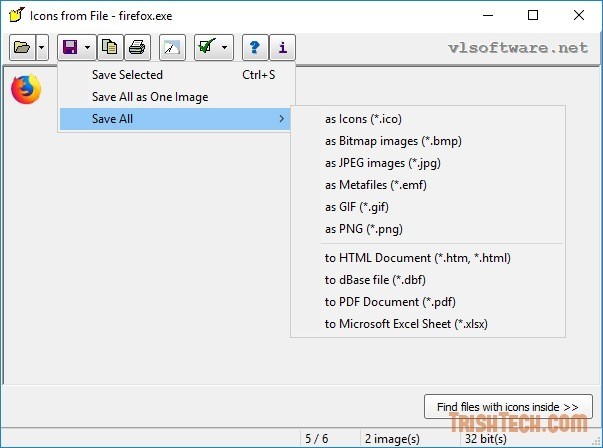Click the Copy to clipboard icon
The height and width of the screenshot is (448, 603).
pos(110,48)
